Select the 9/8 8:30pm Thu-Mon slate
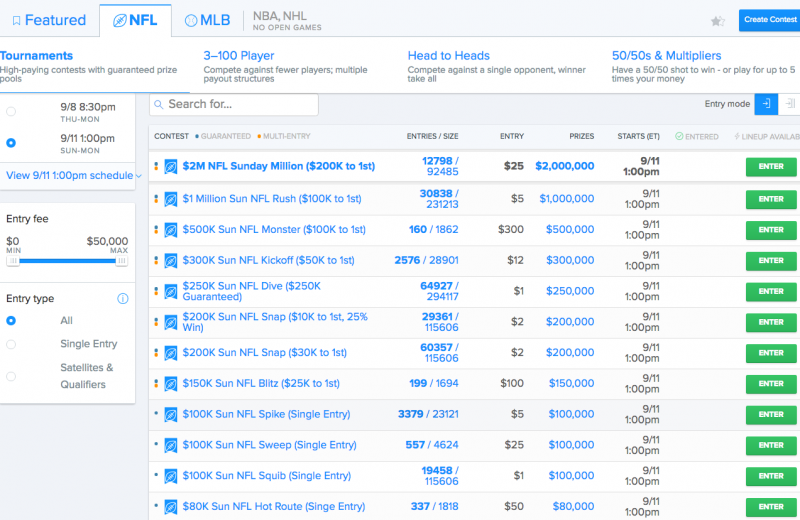Image resolution: width=800 pixels, height=520 pixels. click(x=11, y=112)
